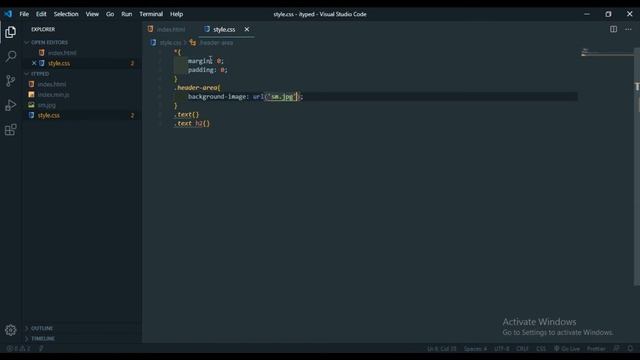640x360 pixels.
Task: Open the minified .js file in ITYPED folder
Action: (53, 95)
